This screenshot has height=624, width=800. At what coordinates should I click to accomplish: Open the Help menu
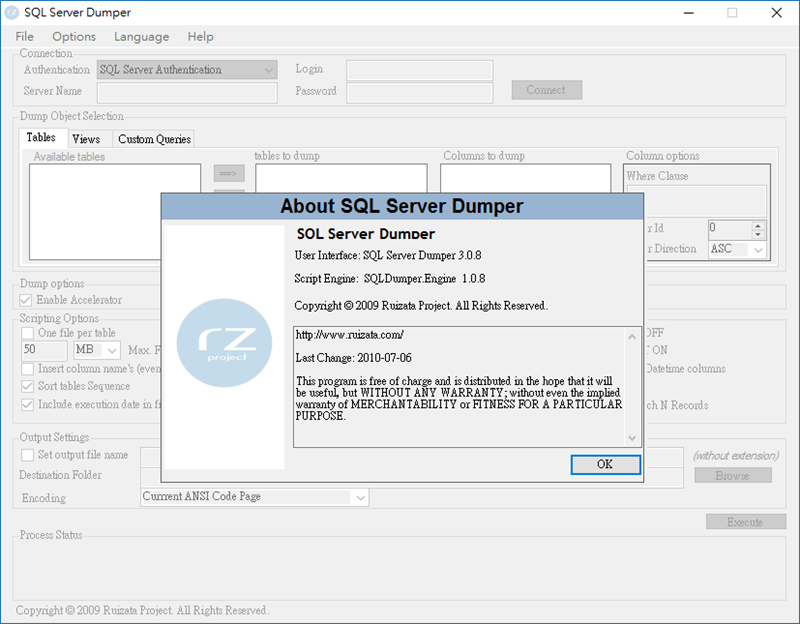[201, 37]
